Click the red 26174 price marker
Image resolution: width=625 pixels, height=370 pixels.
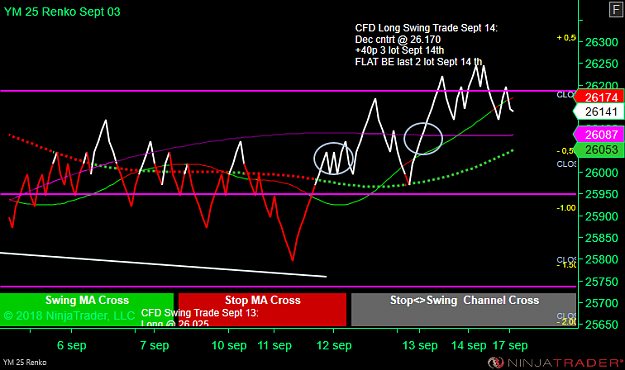pyautogui.click(x=598, y=97)
